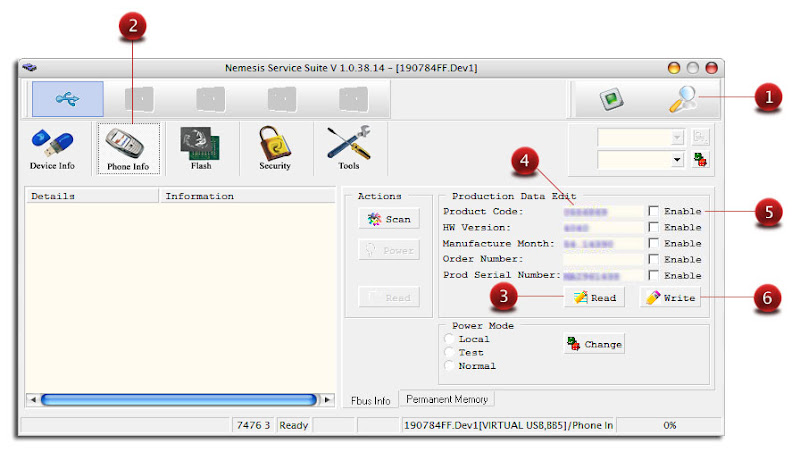Expand the lower combo box arrow
This screenshot has height=452, width=800.
[x=677, y=160]
